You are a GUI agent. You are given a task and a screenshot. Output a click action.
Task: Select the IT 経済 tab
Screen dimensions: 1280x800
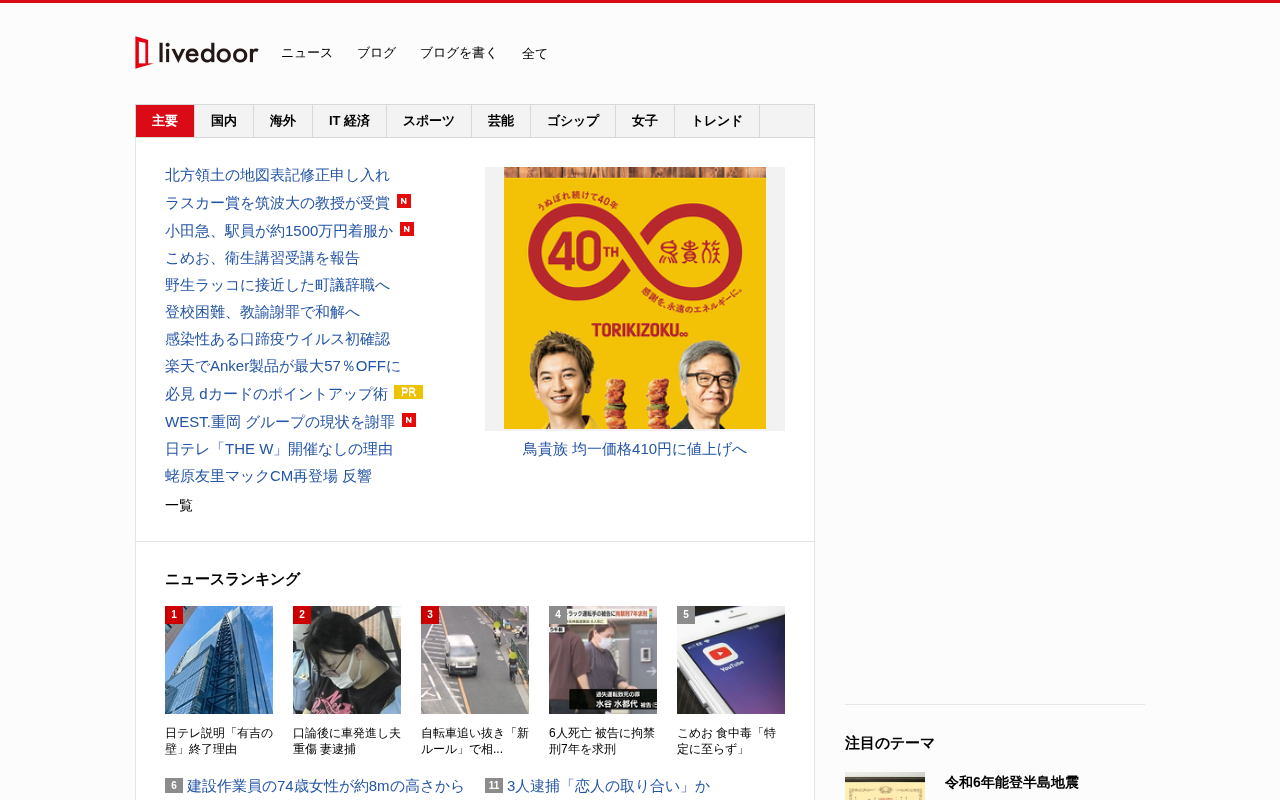click(x=350, y=121)
